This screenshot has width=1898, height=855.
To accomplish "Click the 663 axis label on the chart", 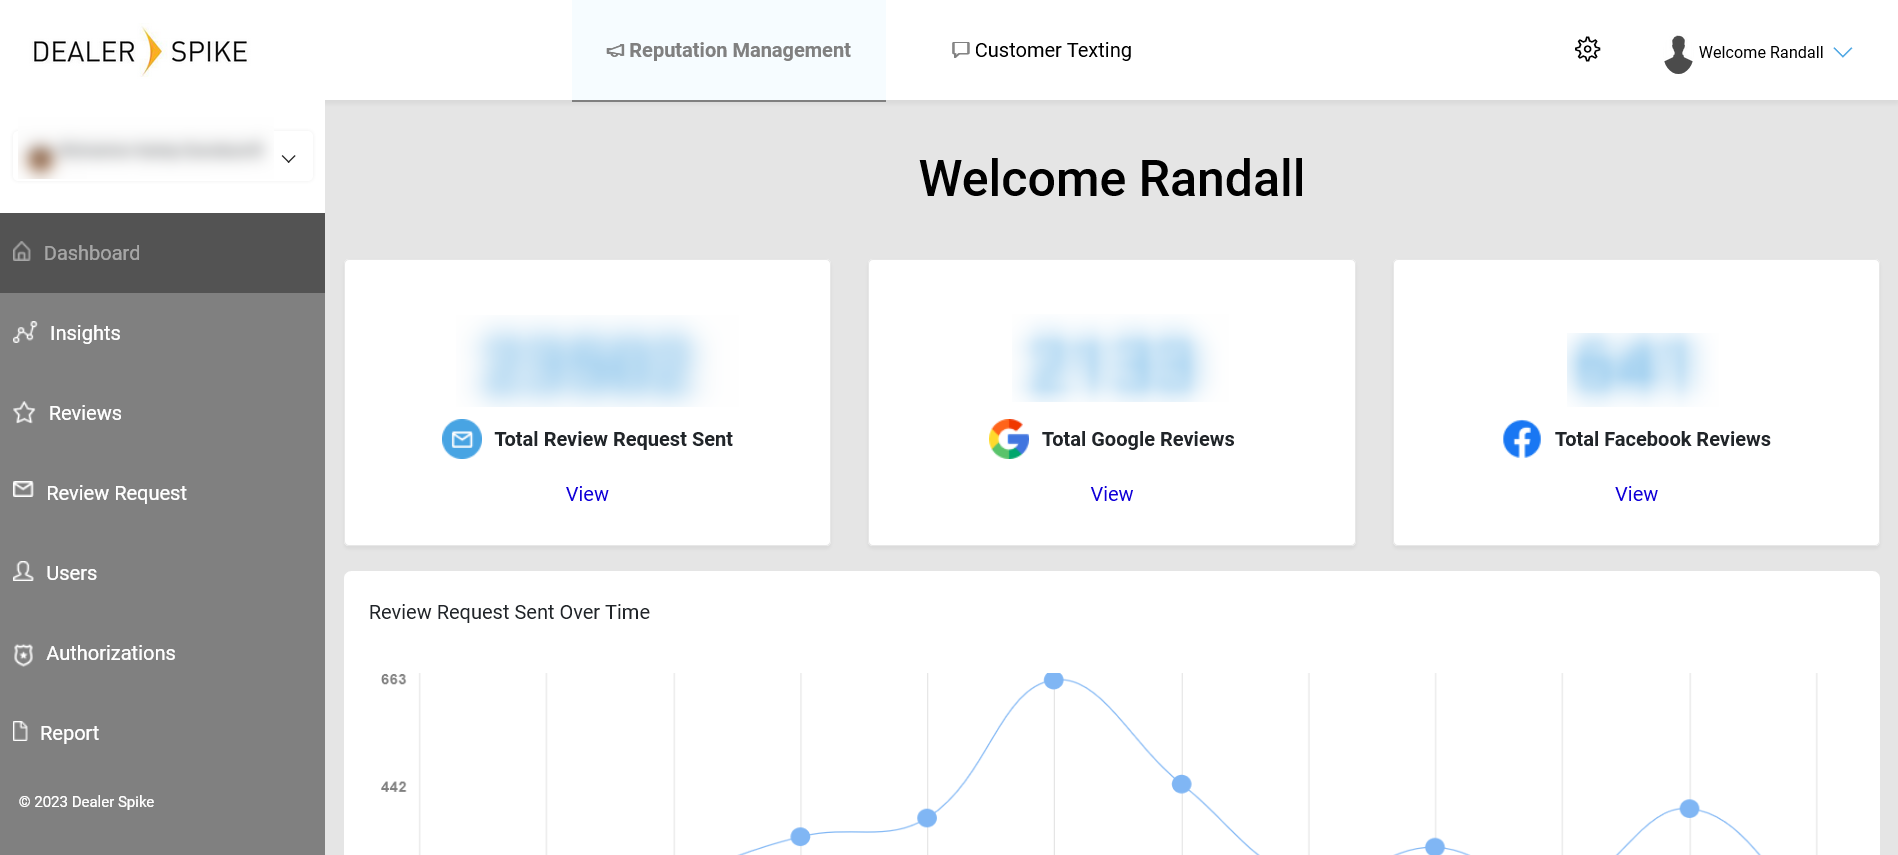I will click(x=393, y=679).
